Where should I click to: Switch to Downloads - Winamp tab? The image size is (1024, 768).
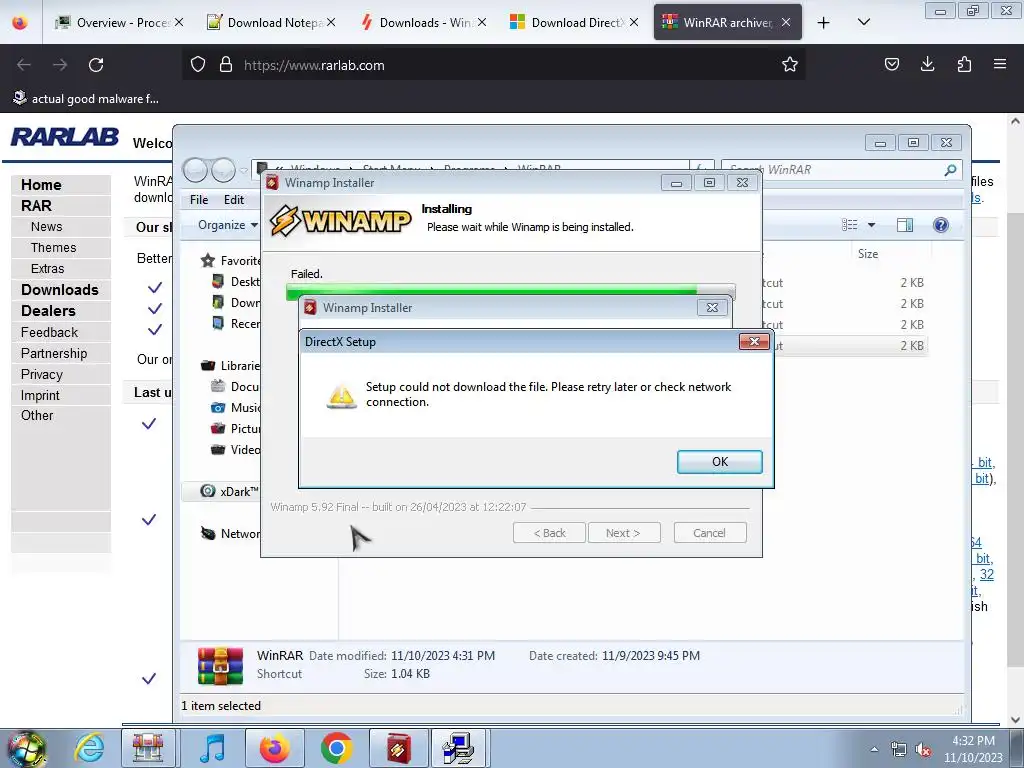[x=426, y=23]
